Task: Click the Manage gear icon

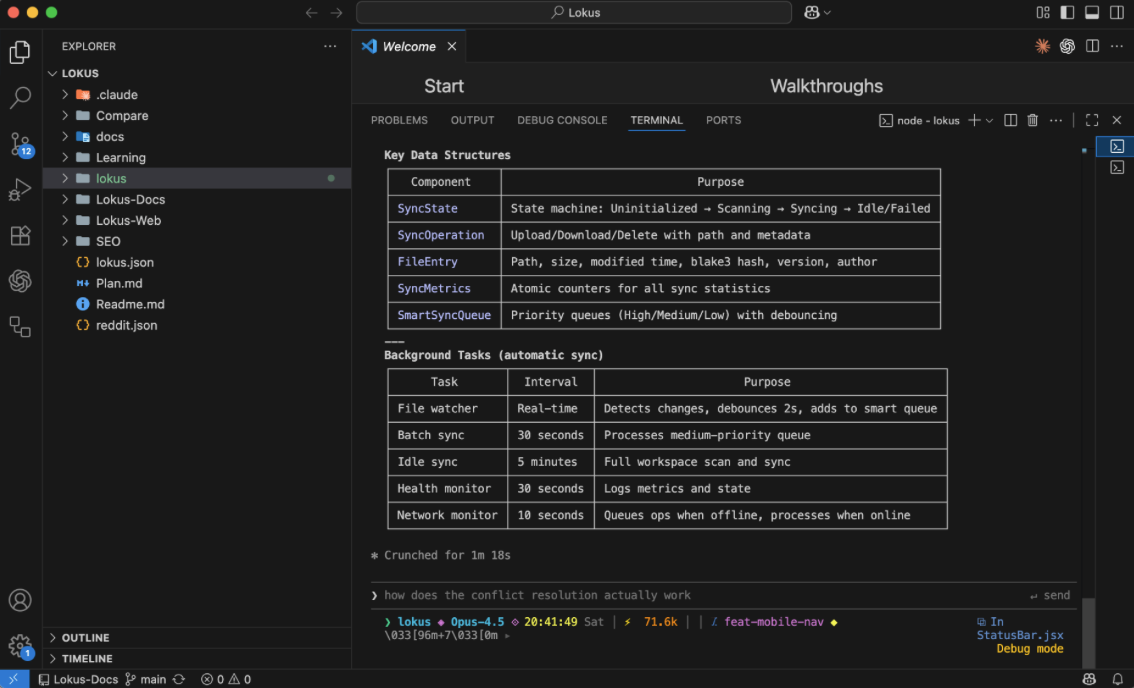Action: (x=20, y=645)
